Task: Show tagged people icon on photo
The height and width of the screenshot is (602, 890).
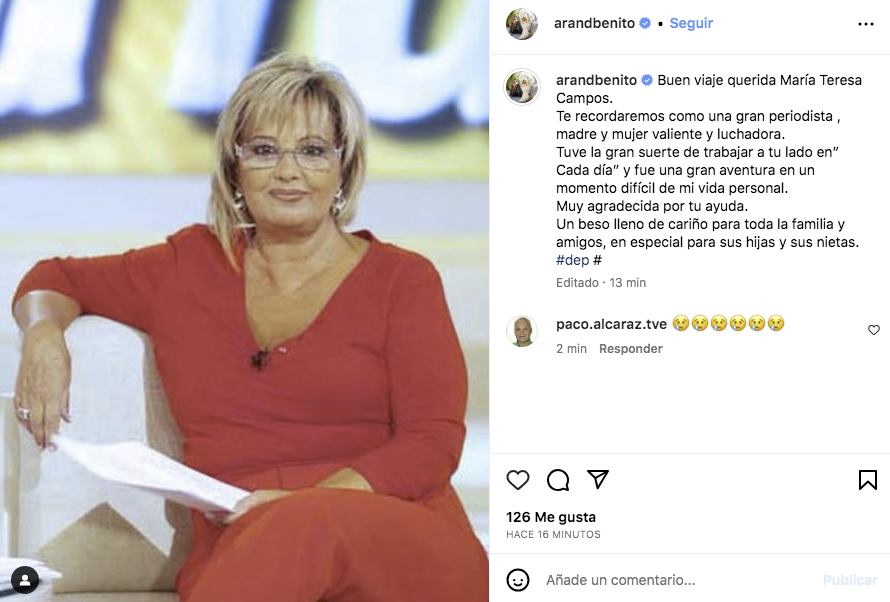Action: pos(25,580)
